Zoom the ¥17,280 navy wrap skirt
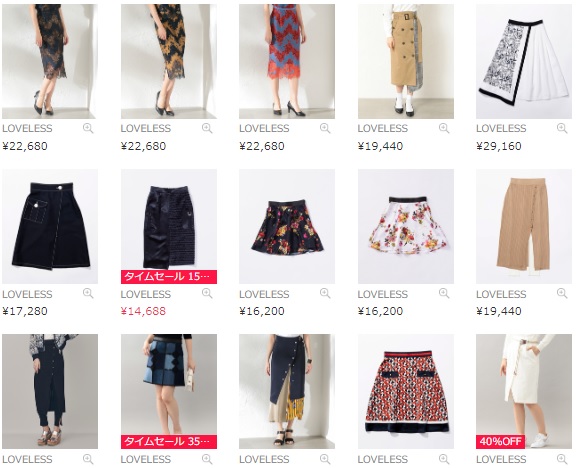Image resolution: width=578 pixels, height=468 pixels. [x=88, y=293]
